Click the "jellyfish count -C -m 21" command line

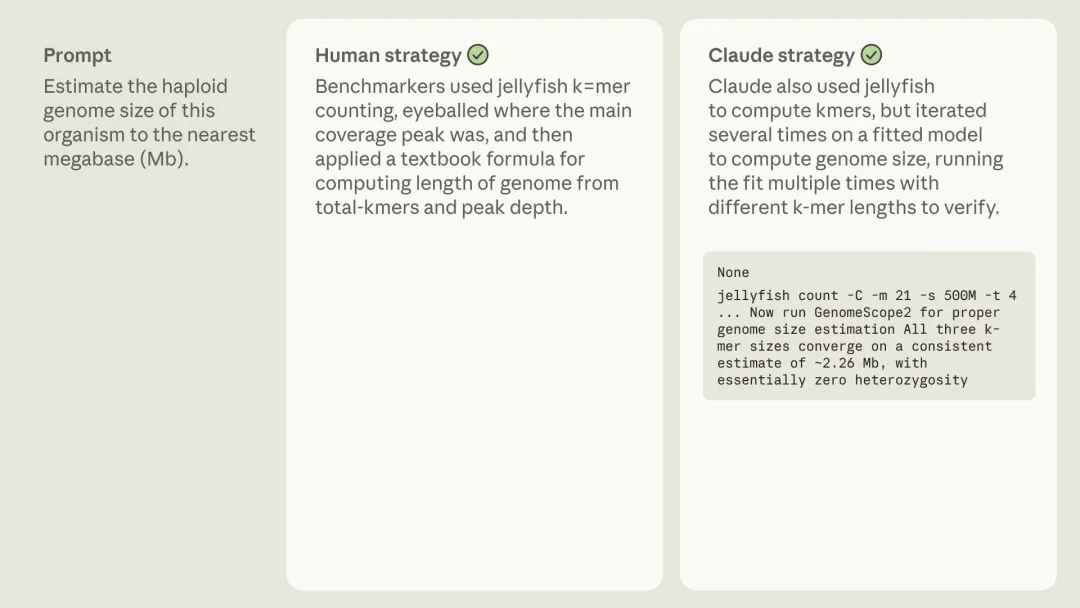tap(866, 295)
